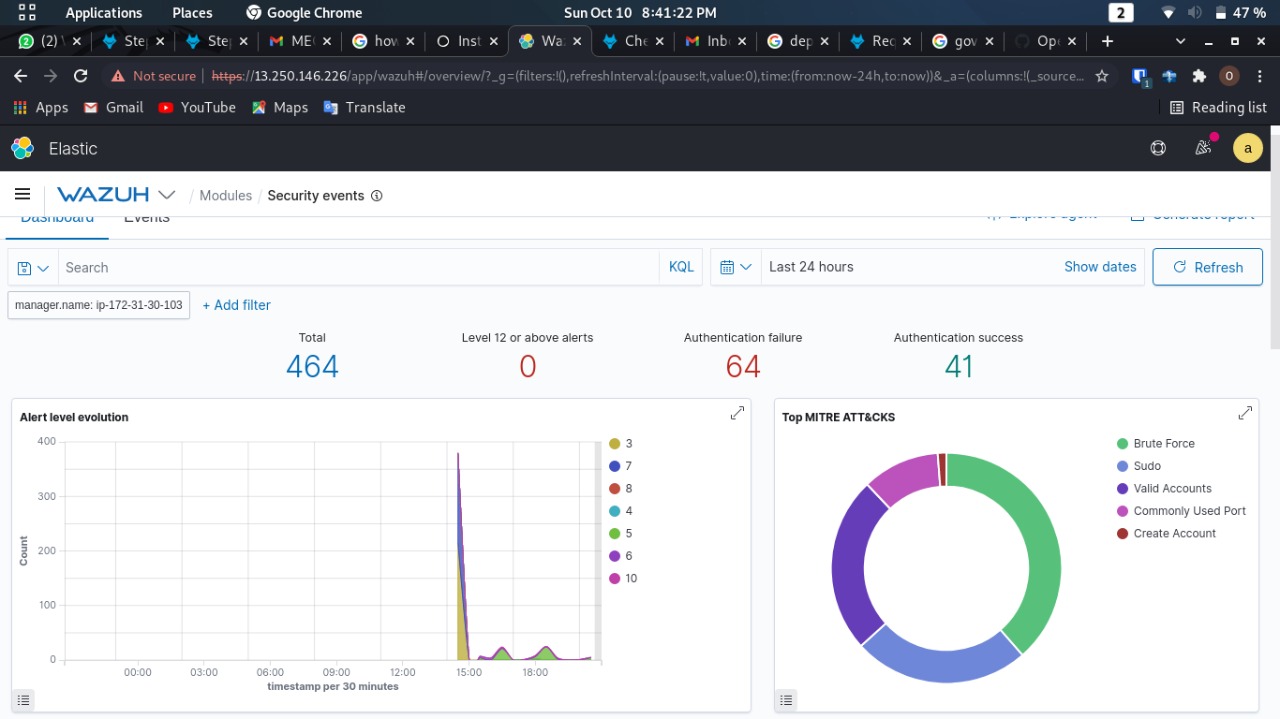This screenshot has width=1280, height=719.
Task: Open a new browser tab
Action: (1107, 41)
